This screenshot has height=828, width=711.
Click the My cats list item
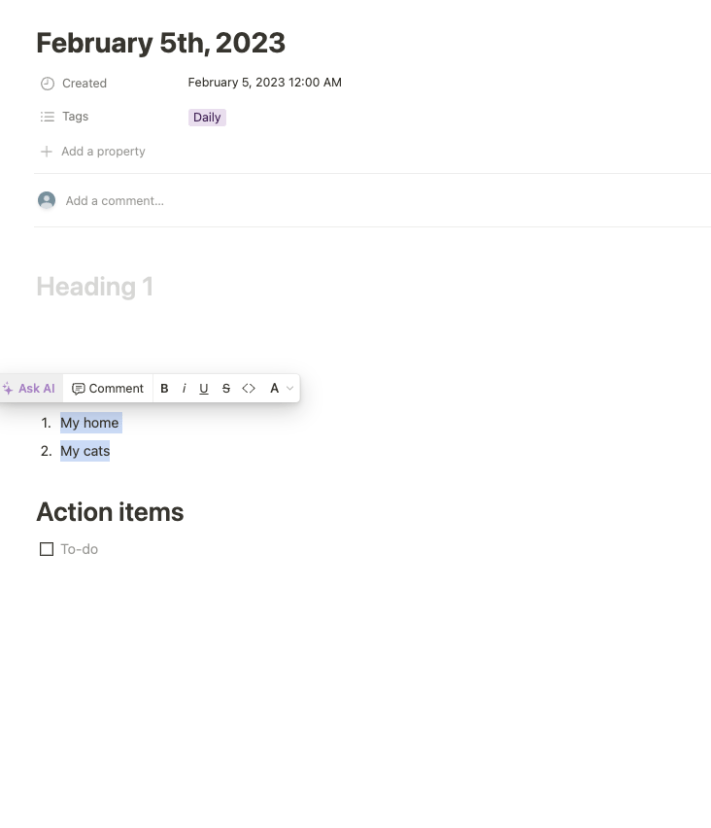pos(85,451)
